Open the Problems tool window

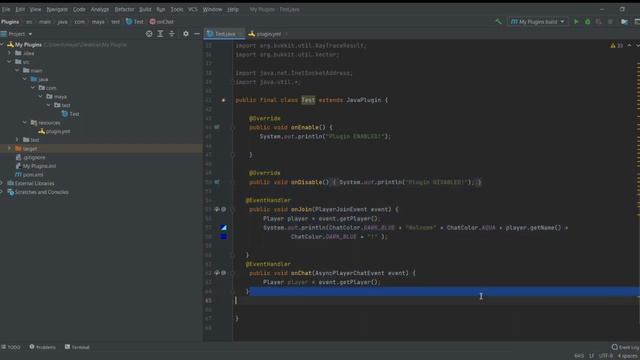coord(42,347)
